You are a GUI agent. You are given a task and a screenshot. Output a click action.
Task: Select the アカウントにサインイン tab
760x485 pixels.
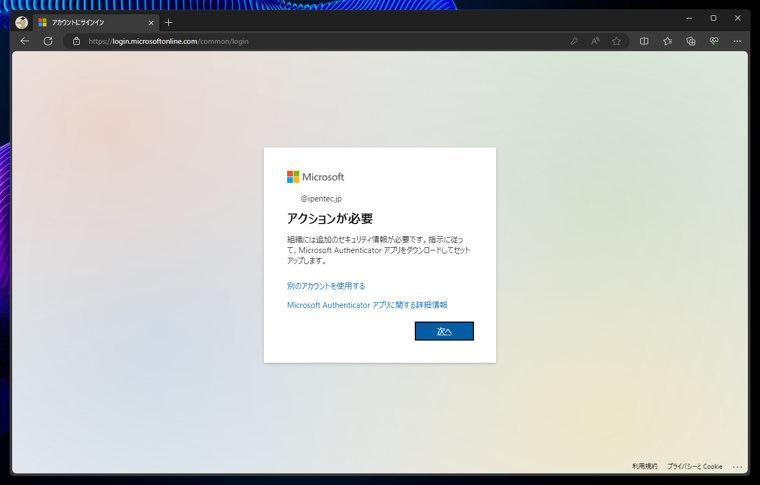click(95, 22)
